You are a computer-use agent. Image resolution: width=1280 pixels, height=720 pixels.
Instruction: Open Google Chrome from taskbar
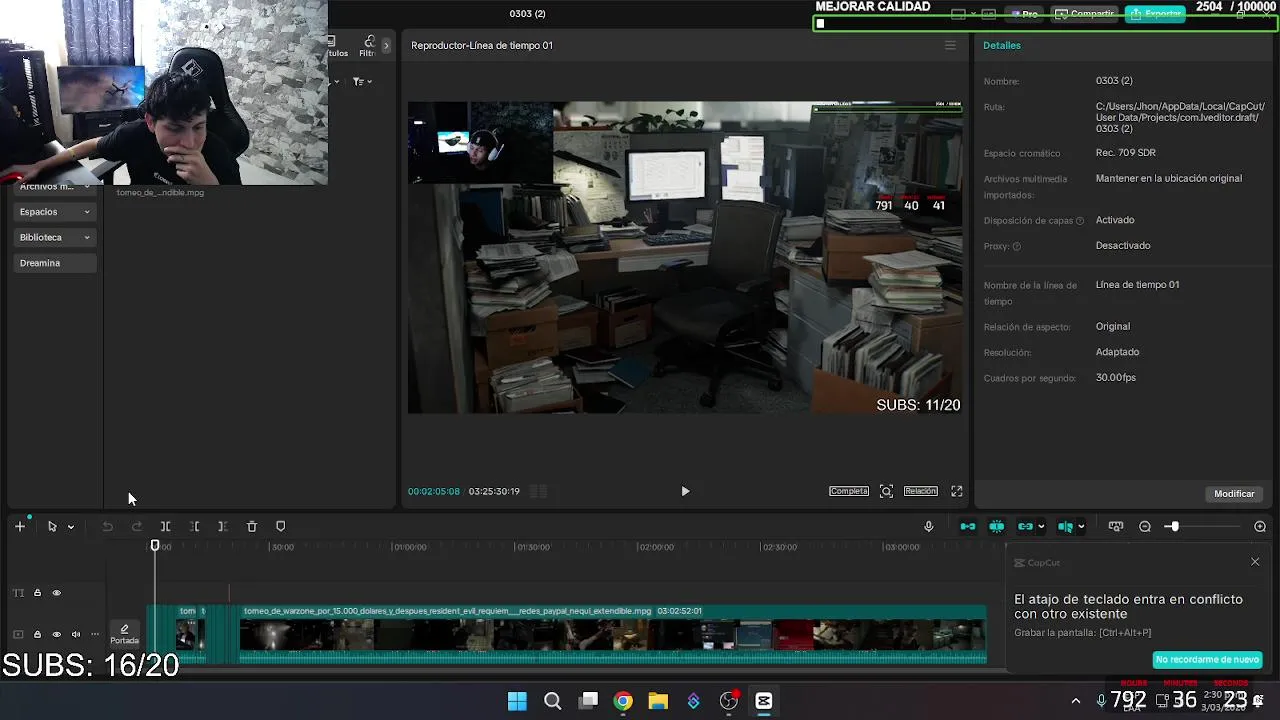pyautogui.click(x=623, y=701)
